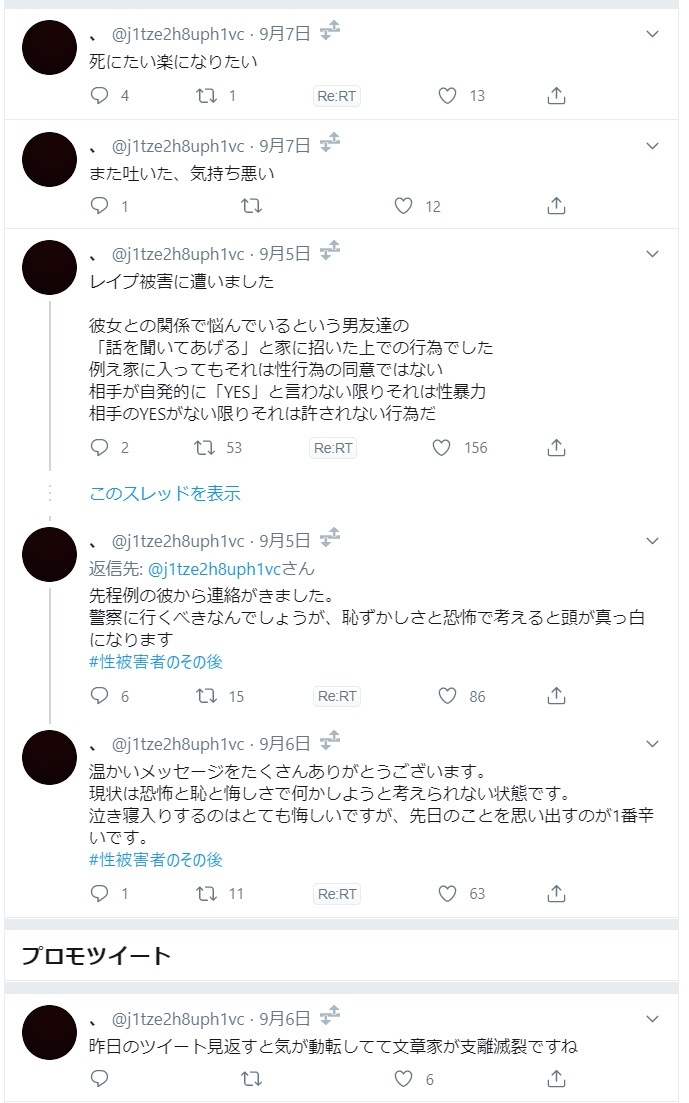Open chevron menu on 温かいメッセージ tweet

tap(653, 744)
